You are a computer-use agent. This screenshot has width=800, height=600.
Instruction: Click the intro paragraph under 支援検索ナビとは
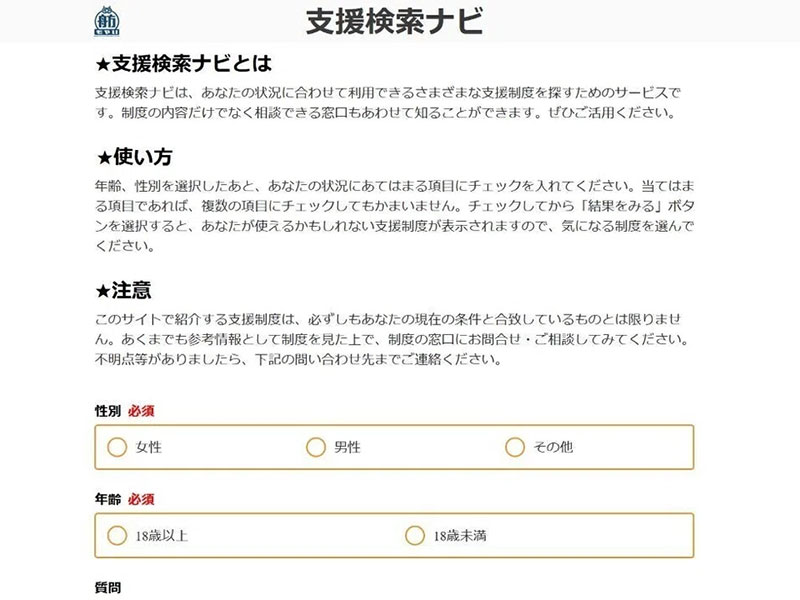[x=390, y=102]
